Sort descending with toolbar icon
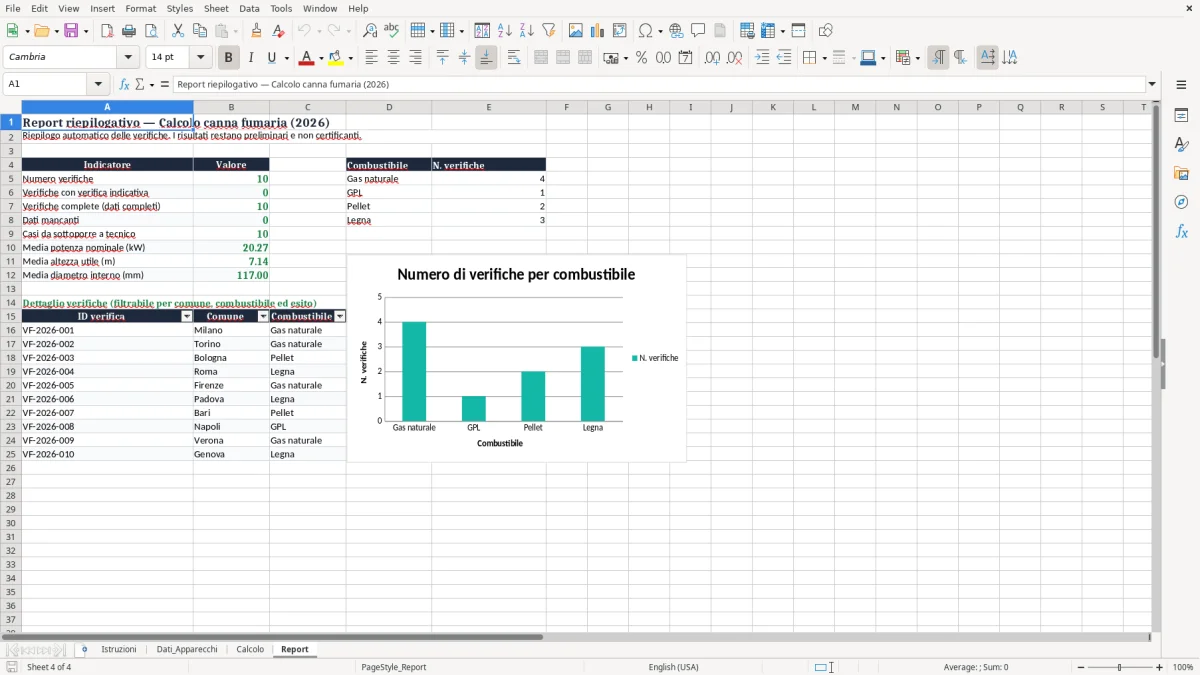 (x=527, y=31)
